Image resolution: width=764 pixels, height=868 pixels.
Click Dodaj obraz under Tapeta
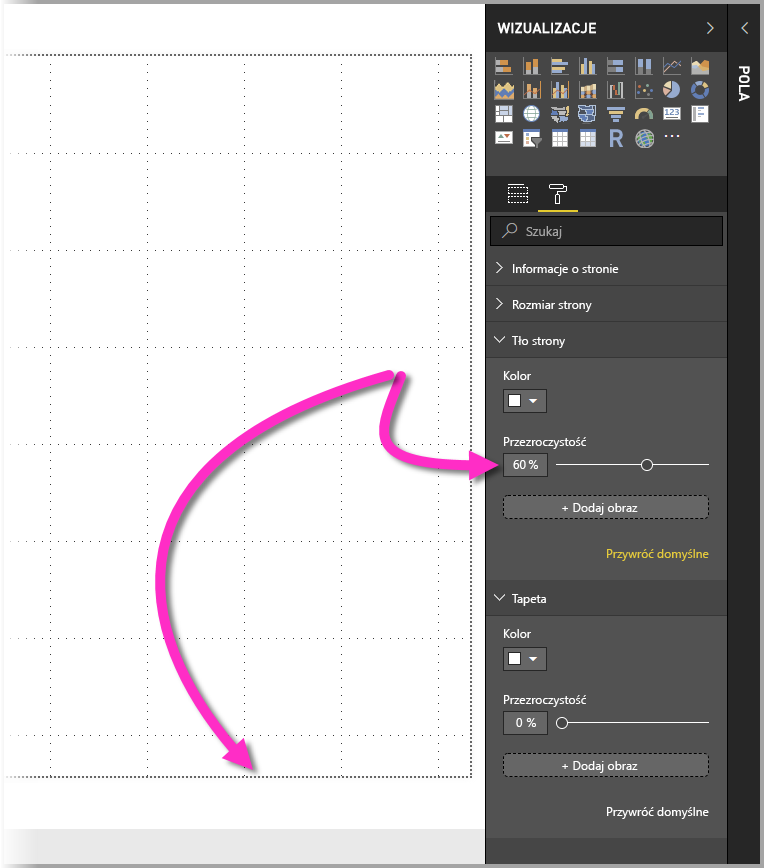pyautogui.click(x=606, y=766)
